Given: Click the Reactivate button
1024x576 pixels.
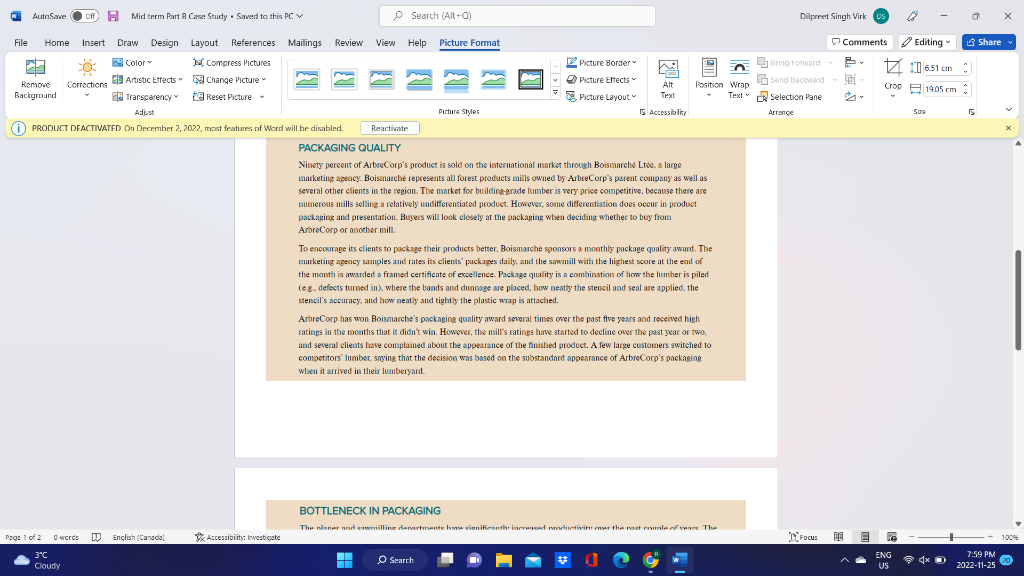Looking at the screenshot, I should (x=390, y=128).
